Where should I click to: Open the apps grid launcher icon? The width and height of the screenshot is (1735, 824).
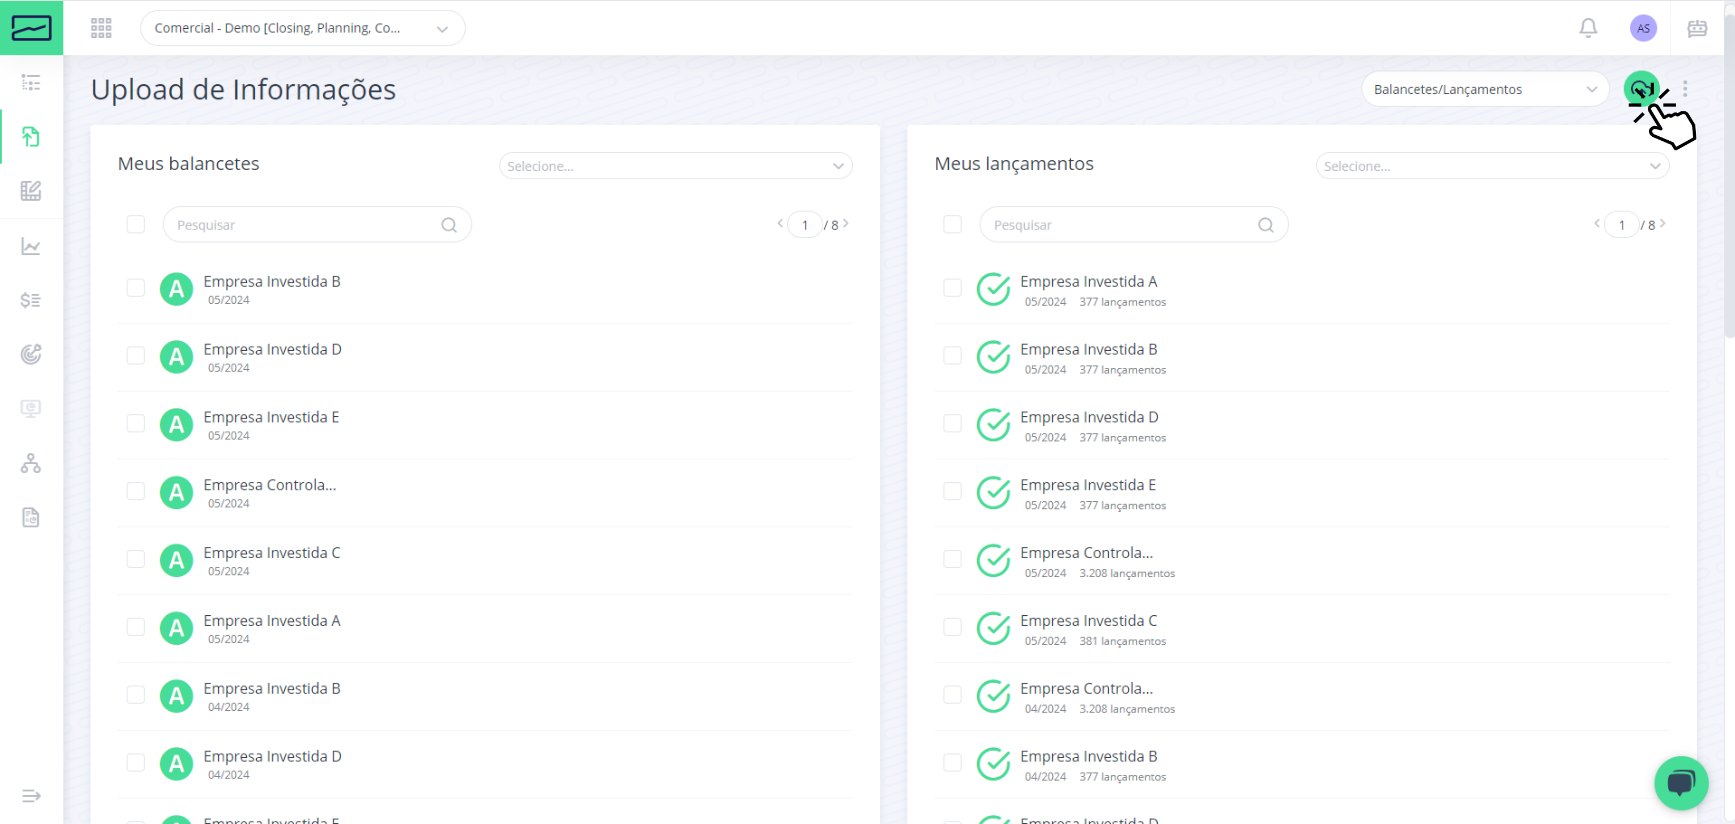(101, 28)
